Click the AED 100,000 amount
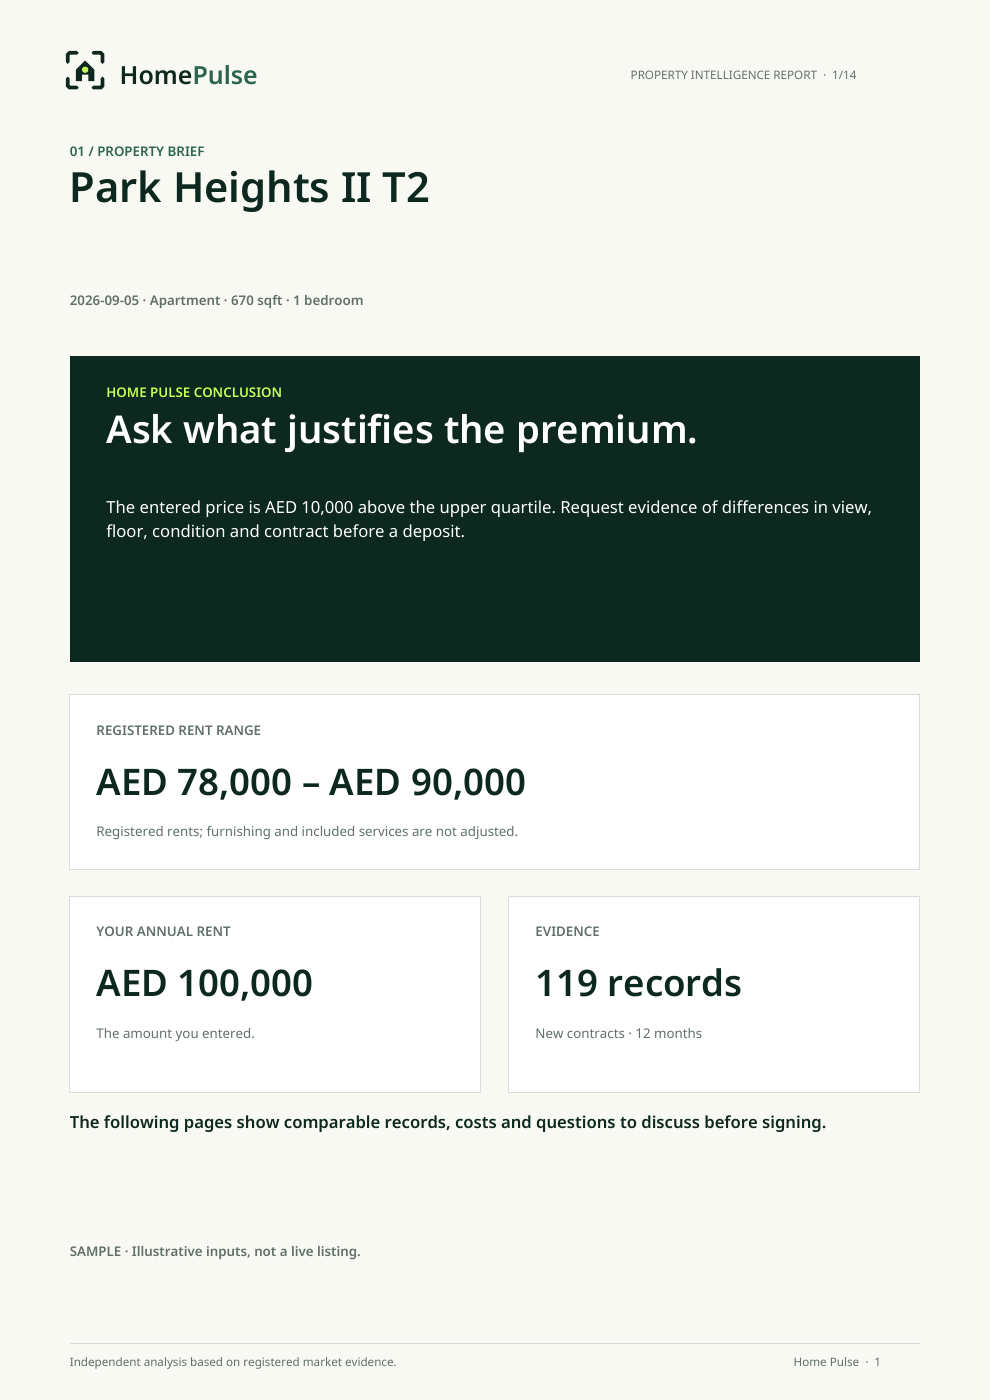Screen dimensions: 990x1400 point(204,983)
